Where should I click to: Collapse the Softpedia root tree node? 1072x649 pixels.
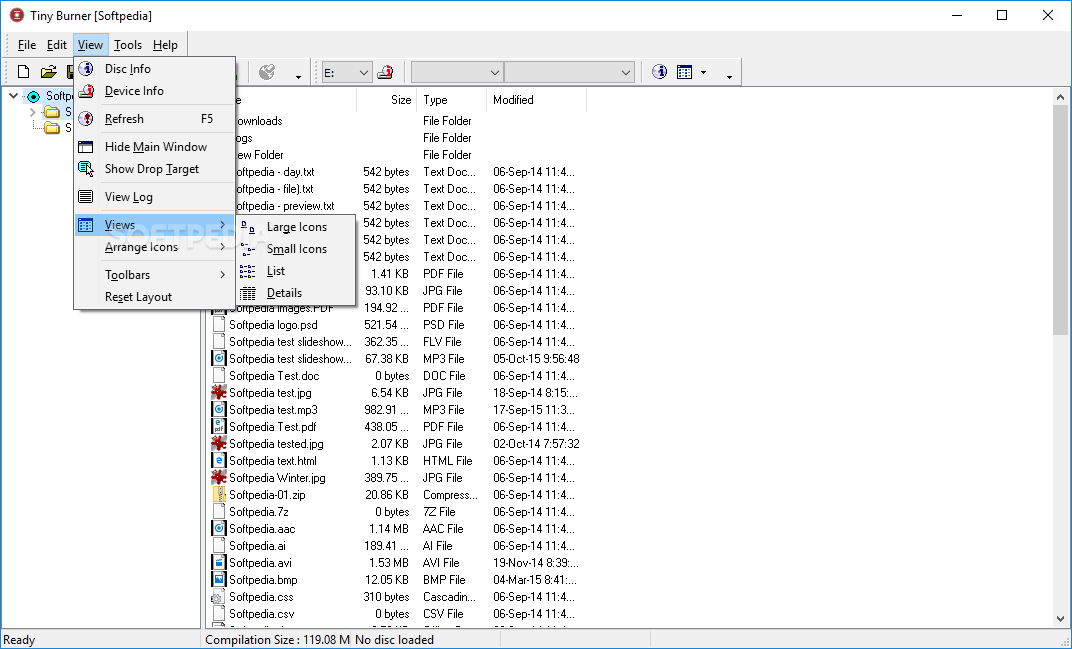[14, 96]
